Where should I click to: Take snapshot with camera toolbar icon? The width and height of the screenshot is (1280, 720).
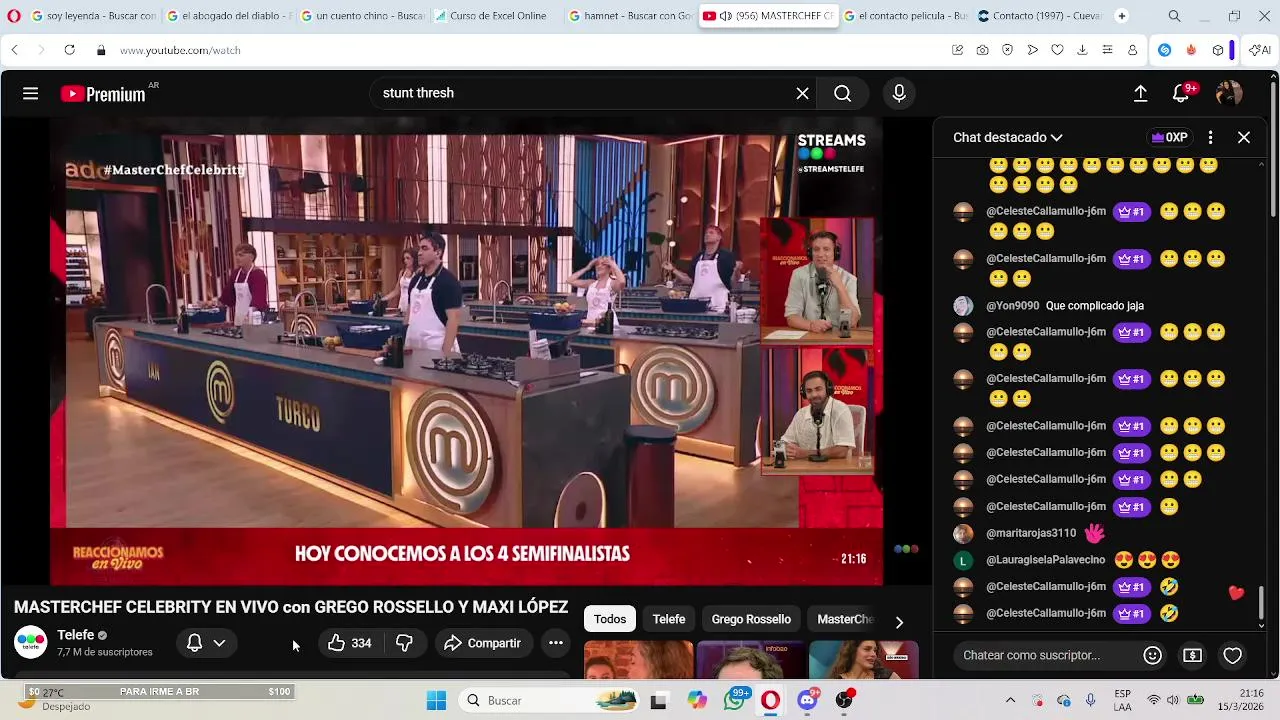pos(982,50)
